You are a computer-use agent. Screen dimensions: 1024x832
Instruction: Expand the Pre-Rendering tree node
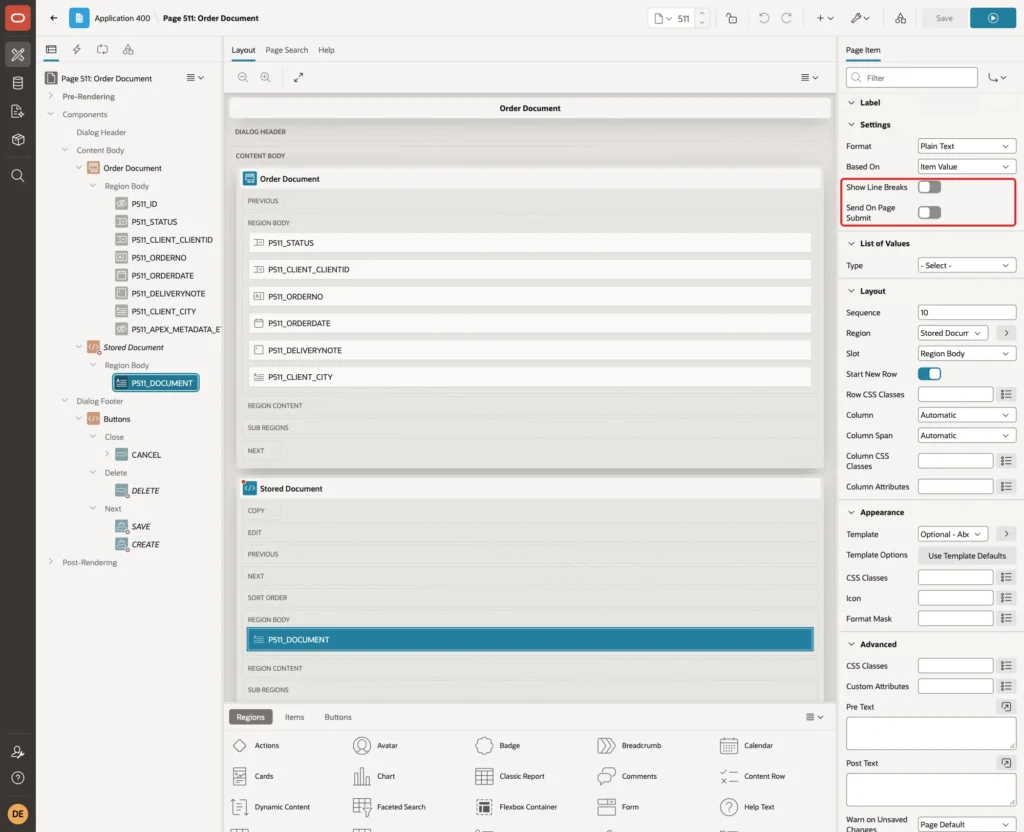51,96
